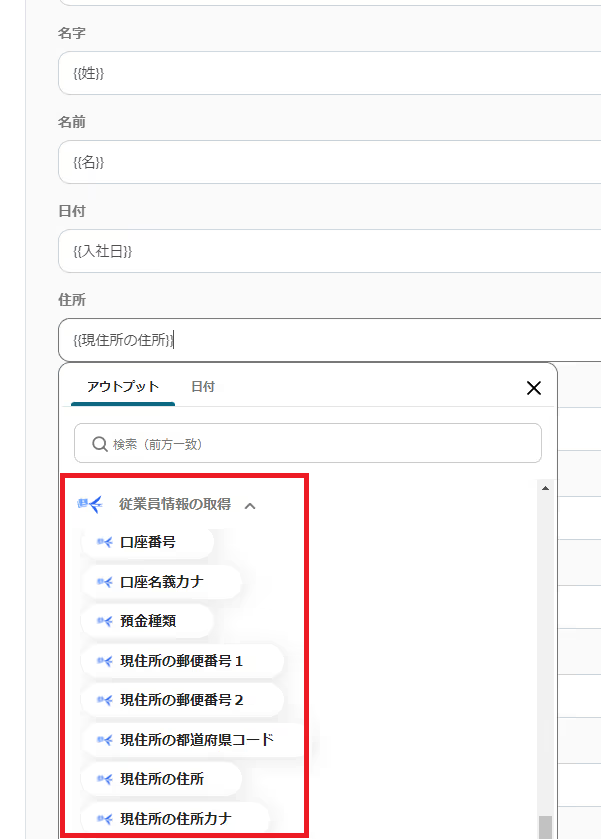Switch to the 日付 tab in popup
Image resolution: width=601 pixels, height=839 pixels.
pyautogui.click(x=203, y=387)
